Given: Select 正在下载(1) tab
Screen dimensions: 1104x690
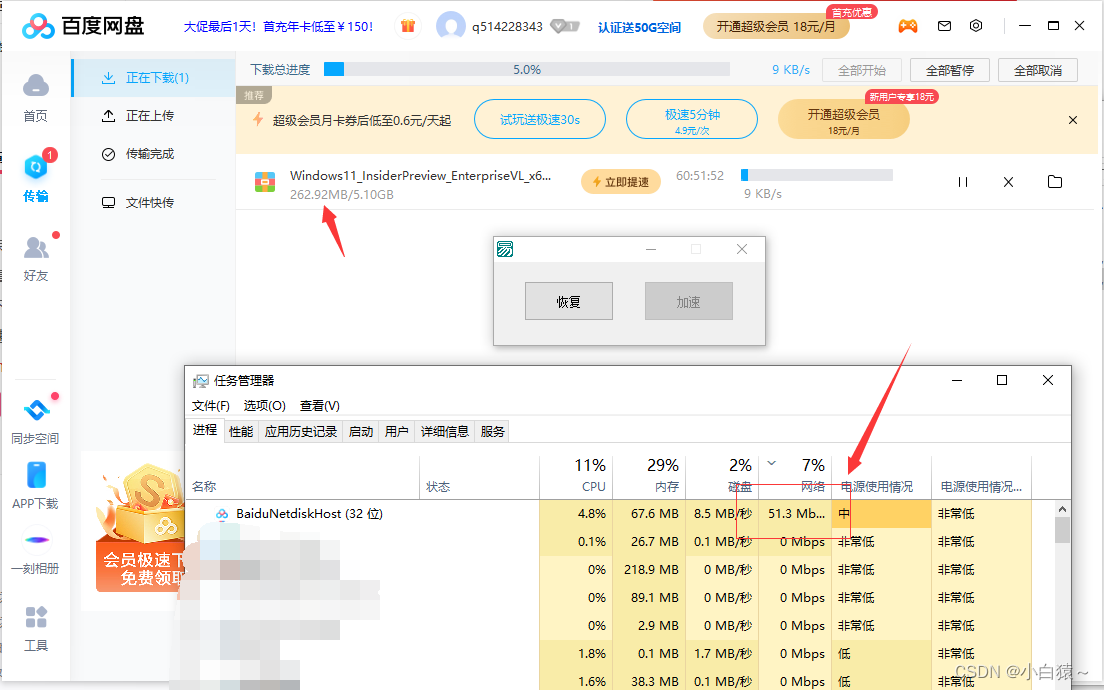Looking at the screenshot, I should point(154,78).
